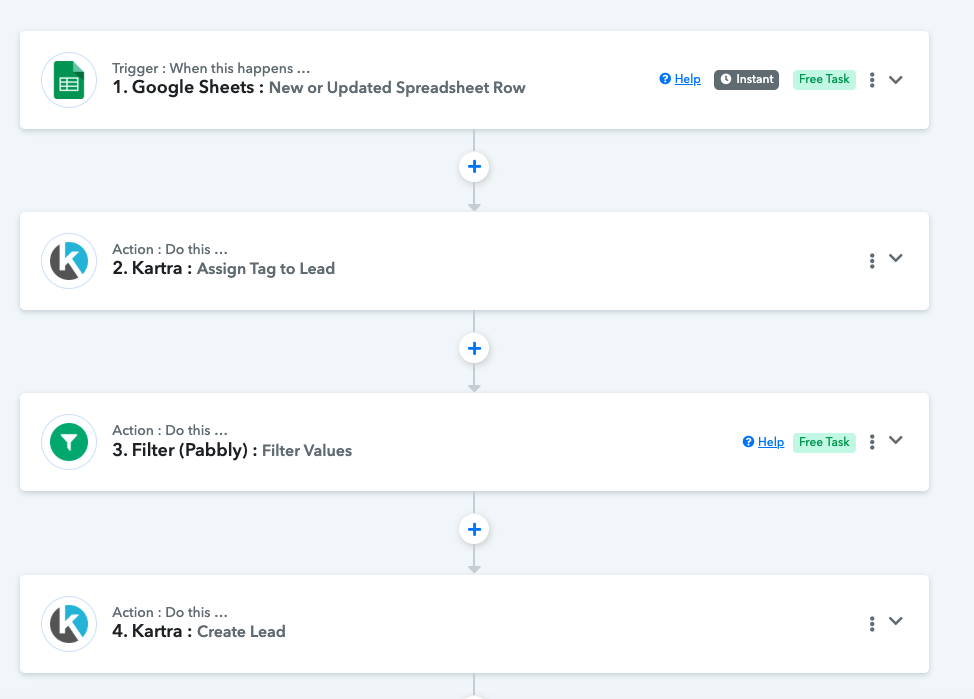Open Help link in Filter (Pabbly) step
Viewport: 974px width, 699px height.
(x=771, y=442)
